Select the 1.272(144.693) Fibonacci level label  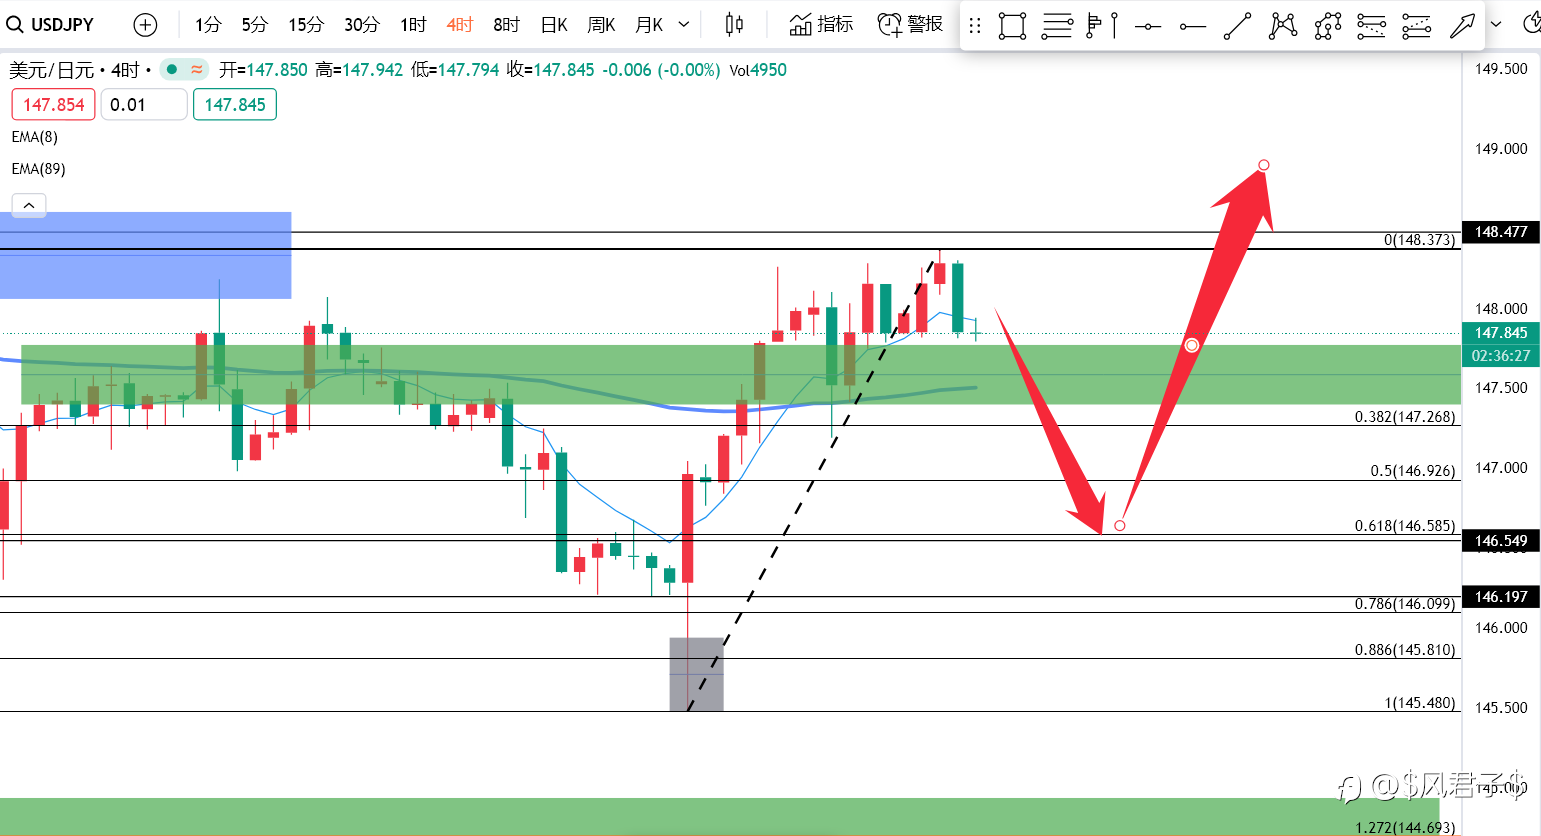[1405, 828]
